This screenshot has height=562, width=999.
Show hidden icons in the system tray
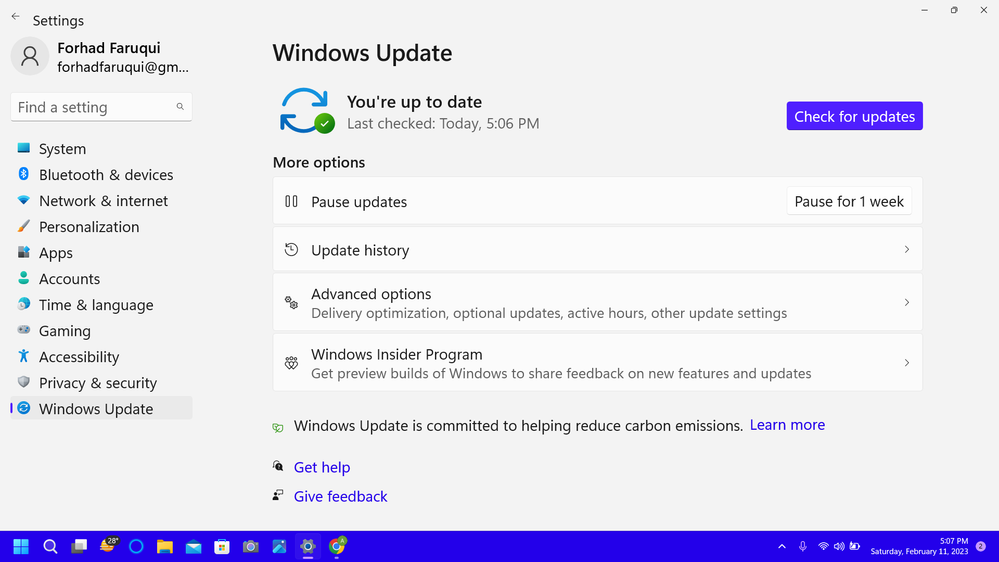click(782, 546)
